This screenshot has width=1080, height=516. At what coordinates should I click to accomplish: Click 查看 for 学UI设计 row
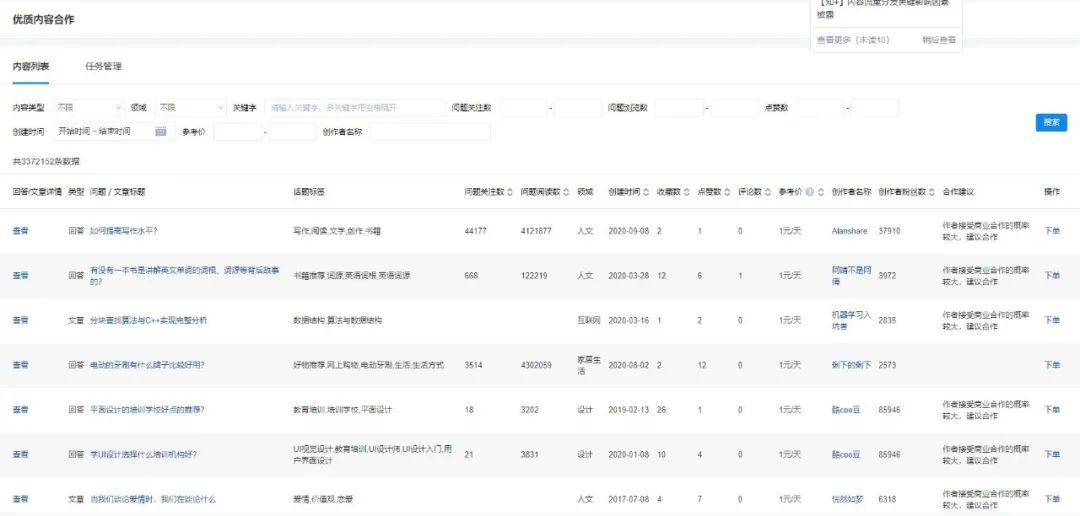point(21,455)
